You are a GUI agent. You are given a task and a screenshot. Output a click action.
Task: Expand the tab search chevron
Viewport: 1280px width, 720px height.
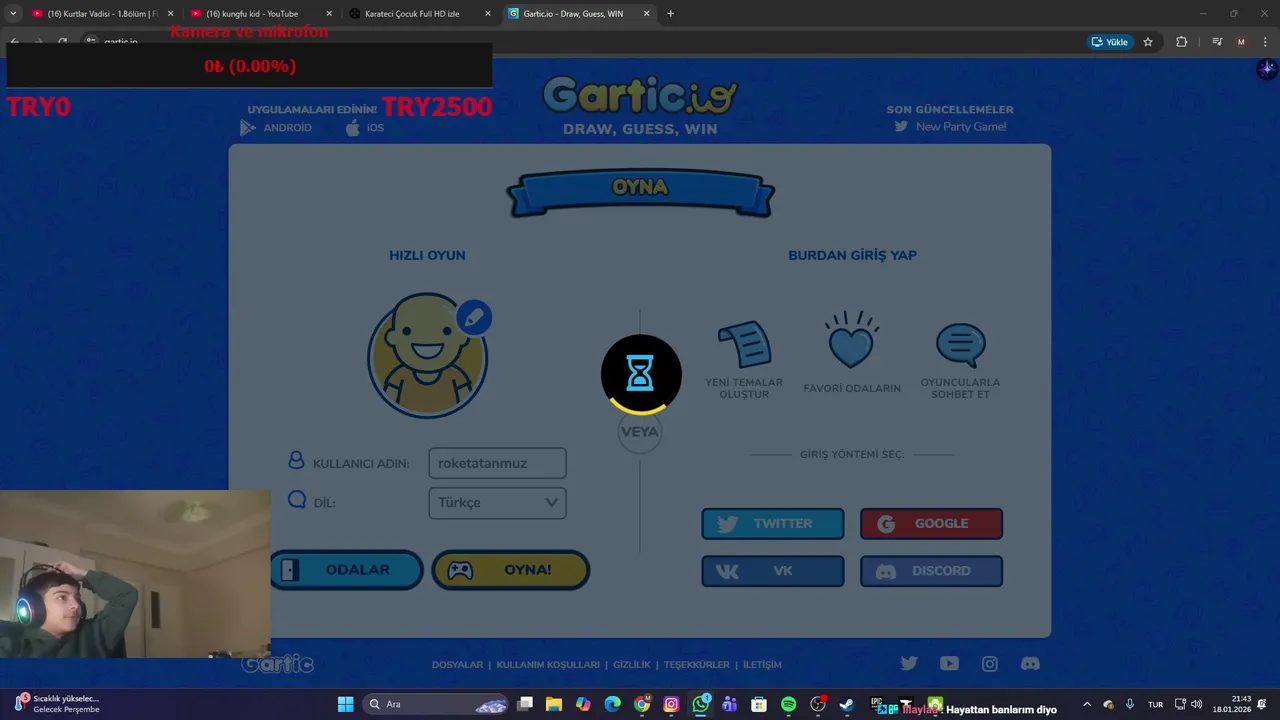[12, 14]
